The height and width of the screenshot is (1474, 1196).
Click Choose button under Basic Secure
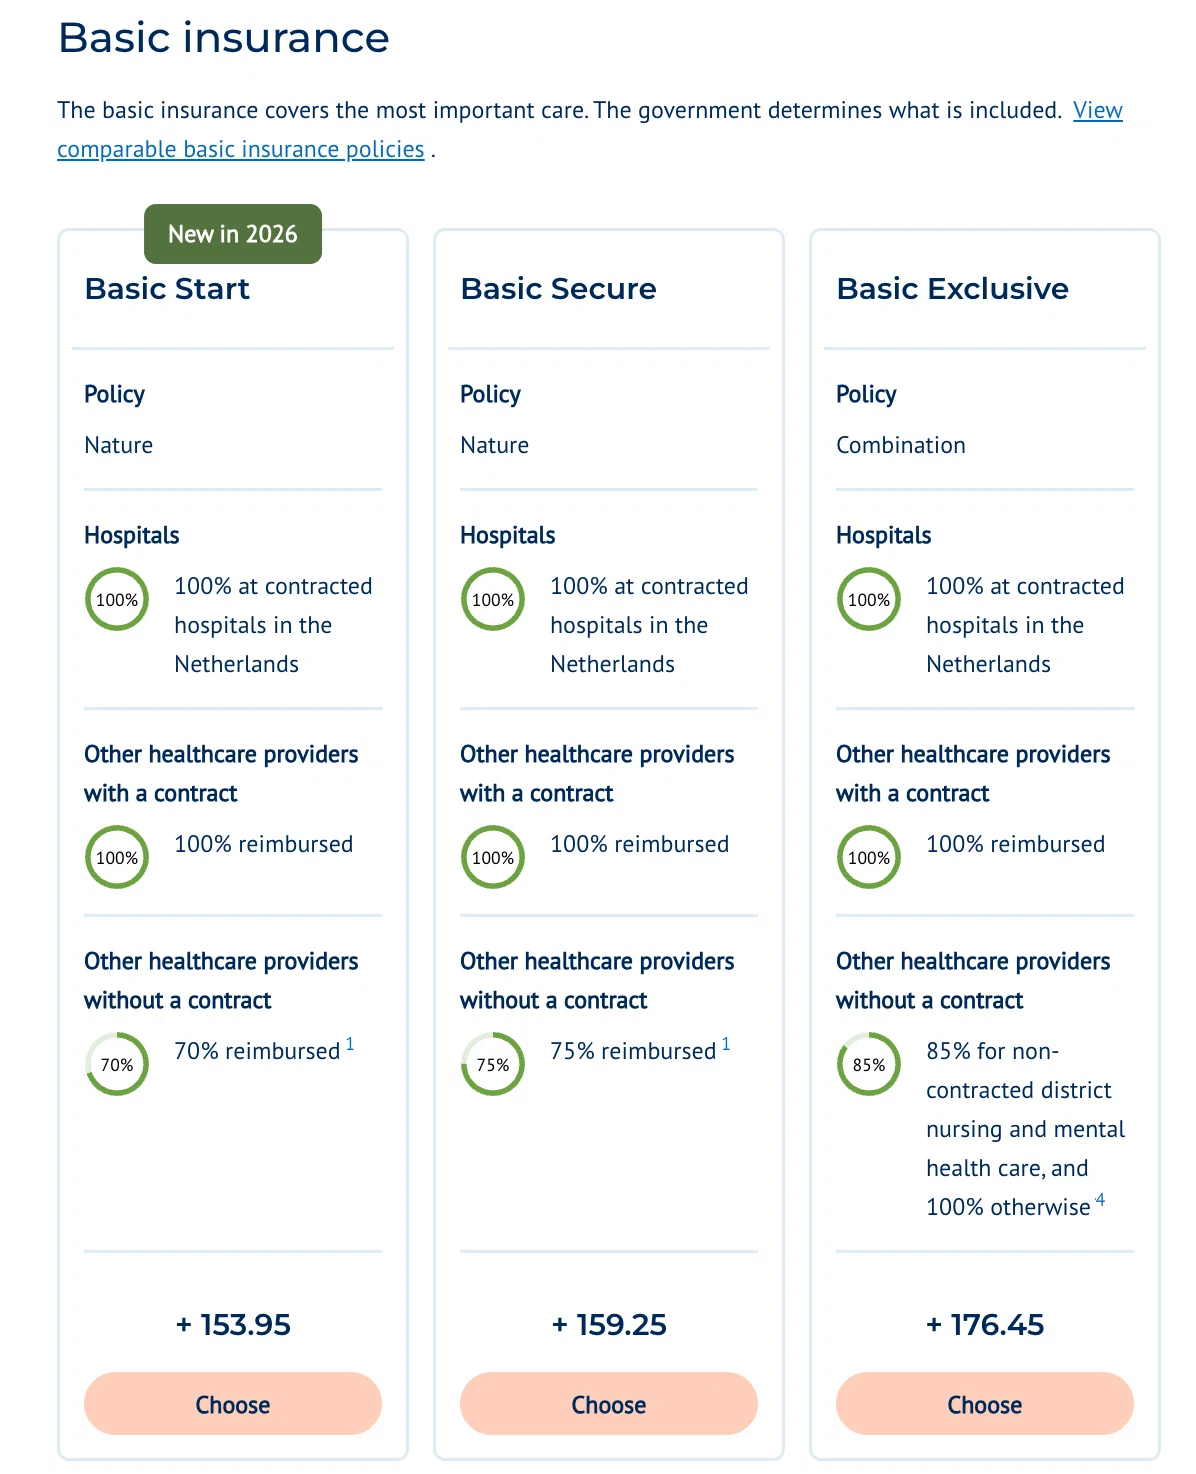click(609, 1404)
